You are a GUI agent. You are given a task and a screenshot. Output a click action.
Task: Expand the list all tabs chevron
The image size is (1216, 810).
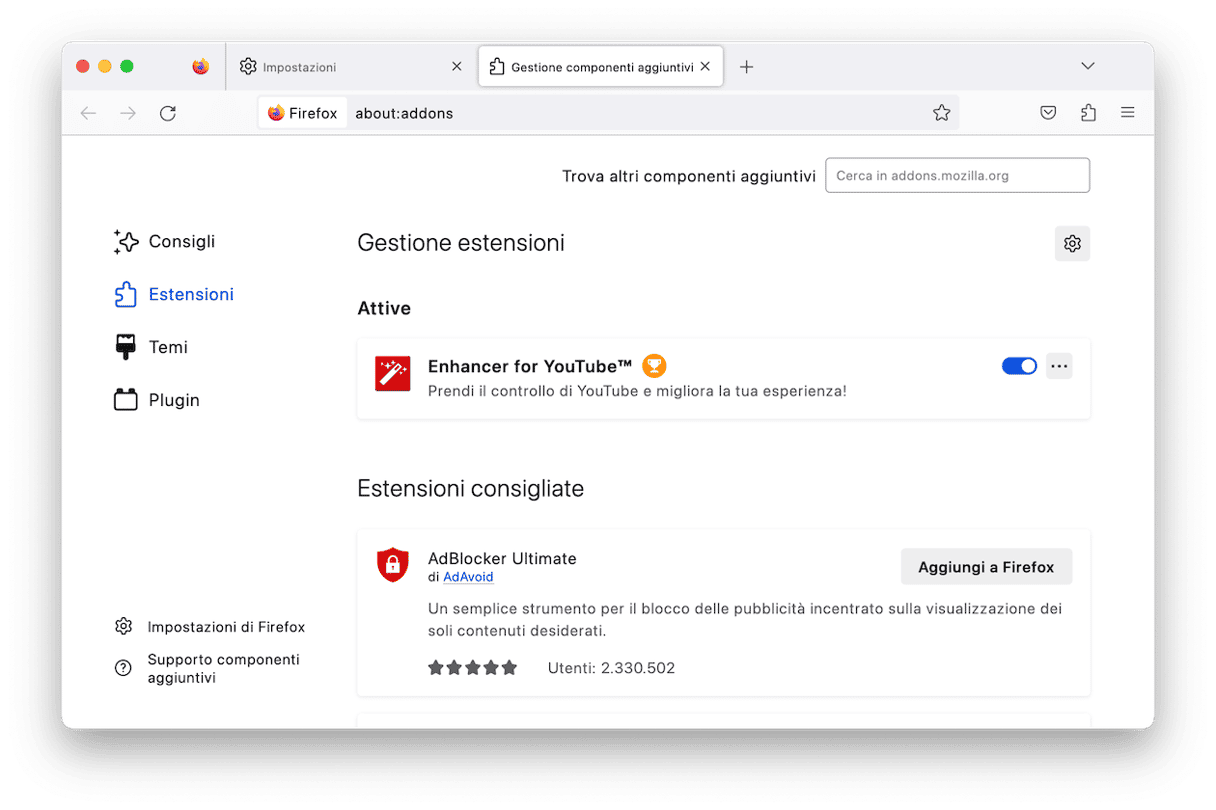(1088, 66)
